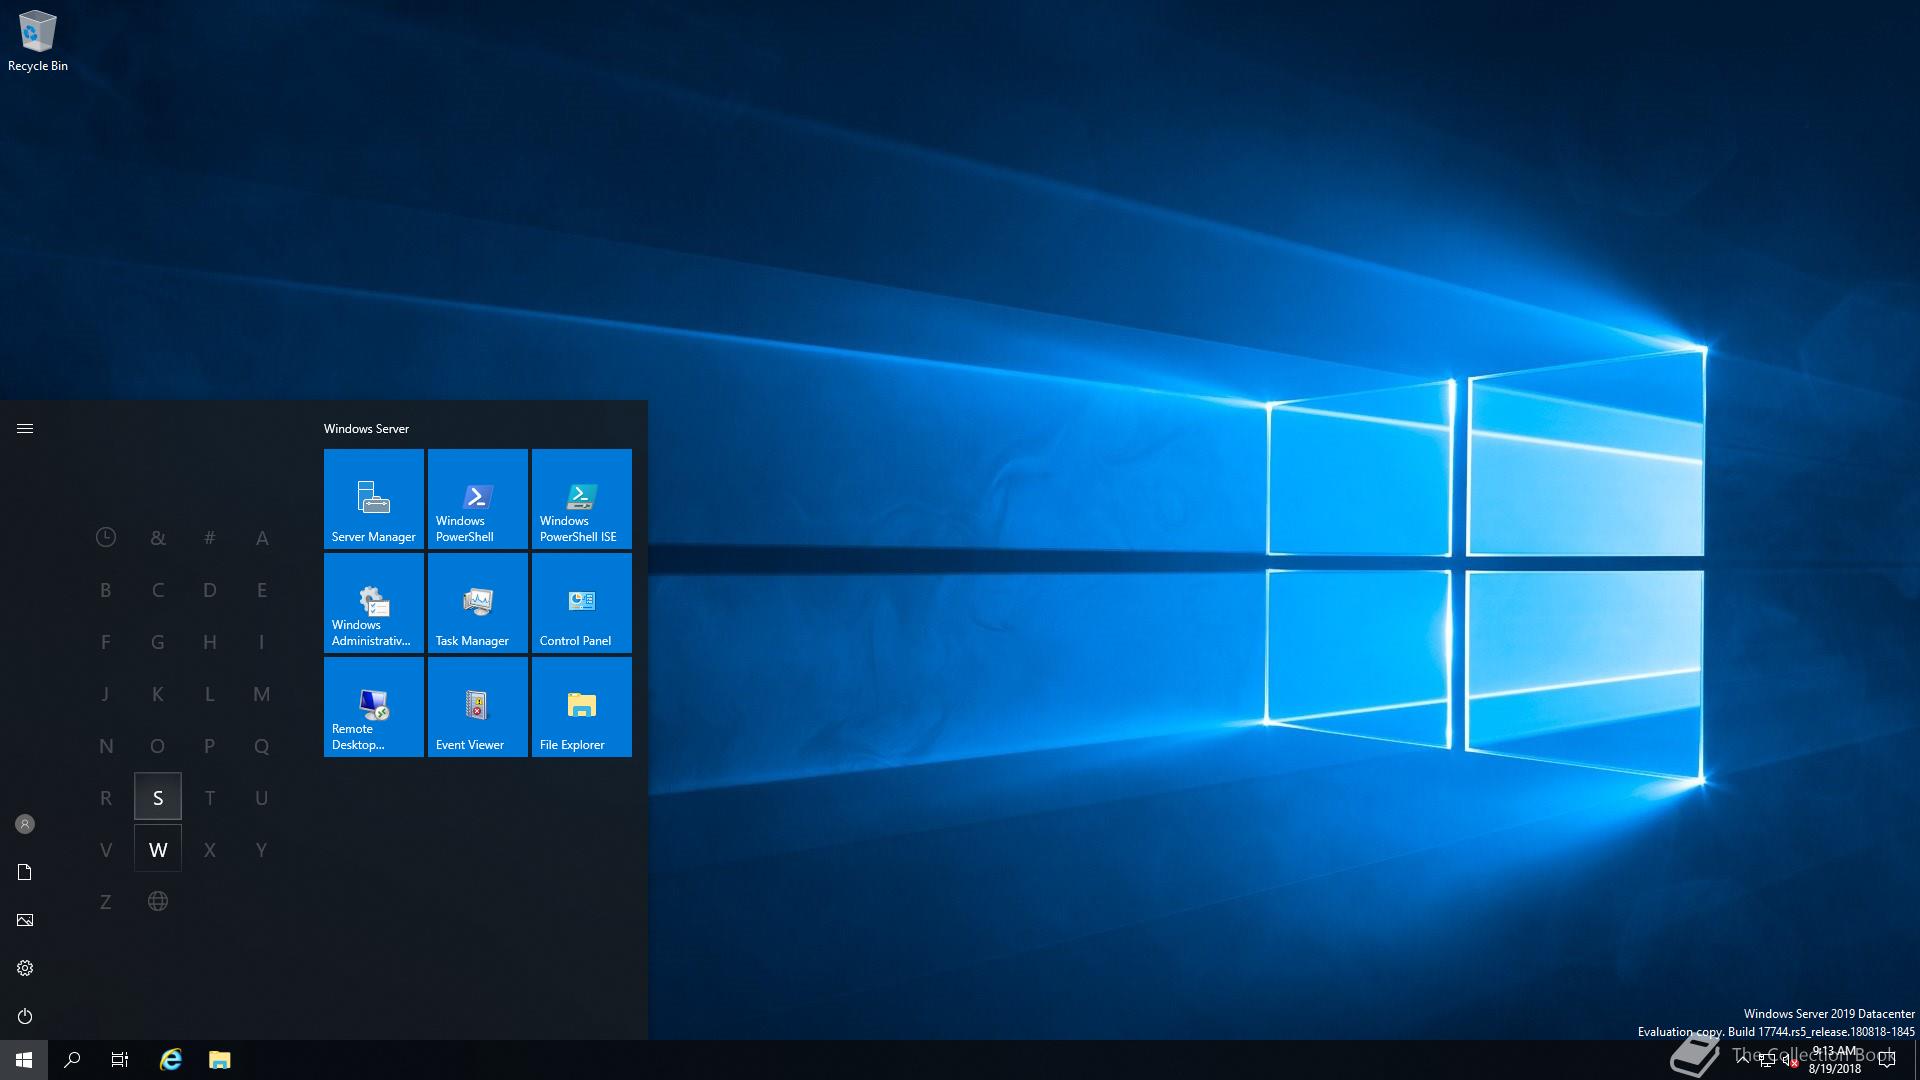The width and height of the screenshot is (1920, 1080).
Task: Expand the Start menu hamburger button
Action: coord(25,428)
